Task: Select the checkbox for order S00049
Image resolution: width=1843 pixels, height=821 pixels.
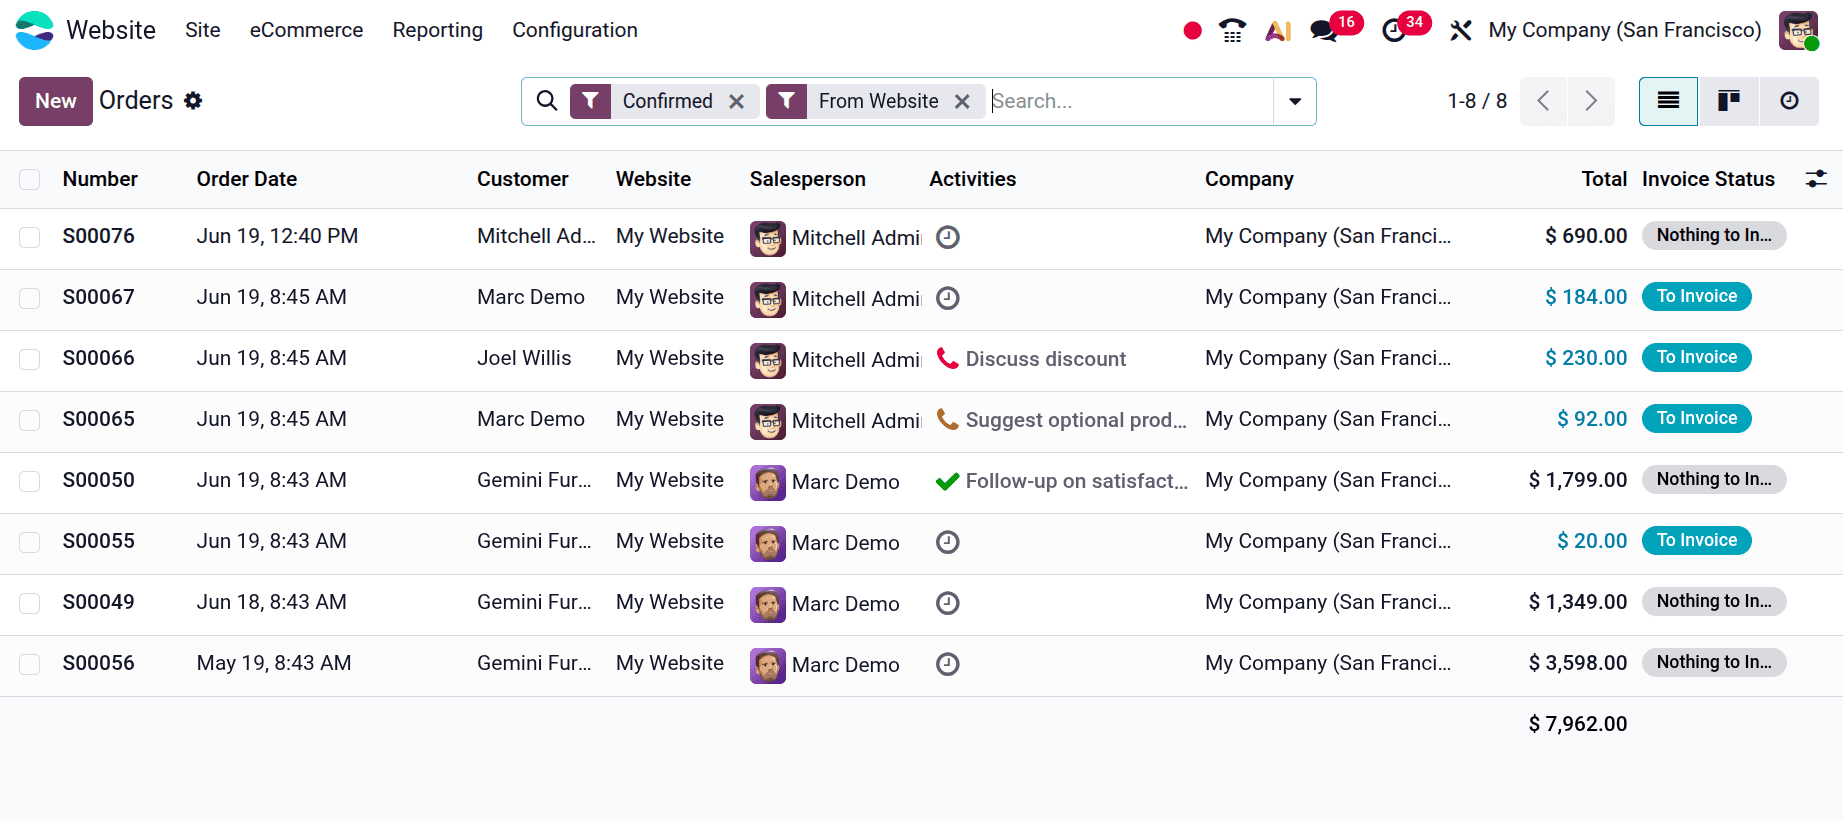Action: pos(30,603)
